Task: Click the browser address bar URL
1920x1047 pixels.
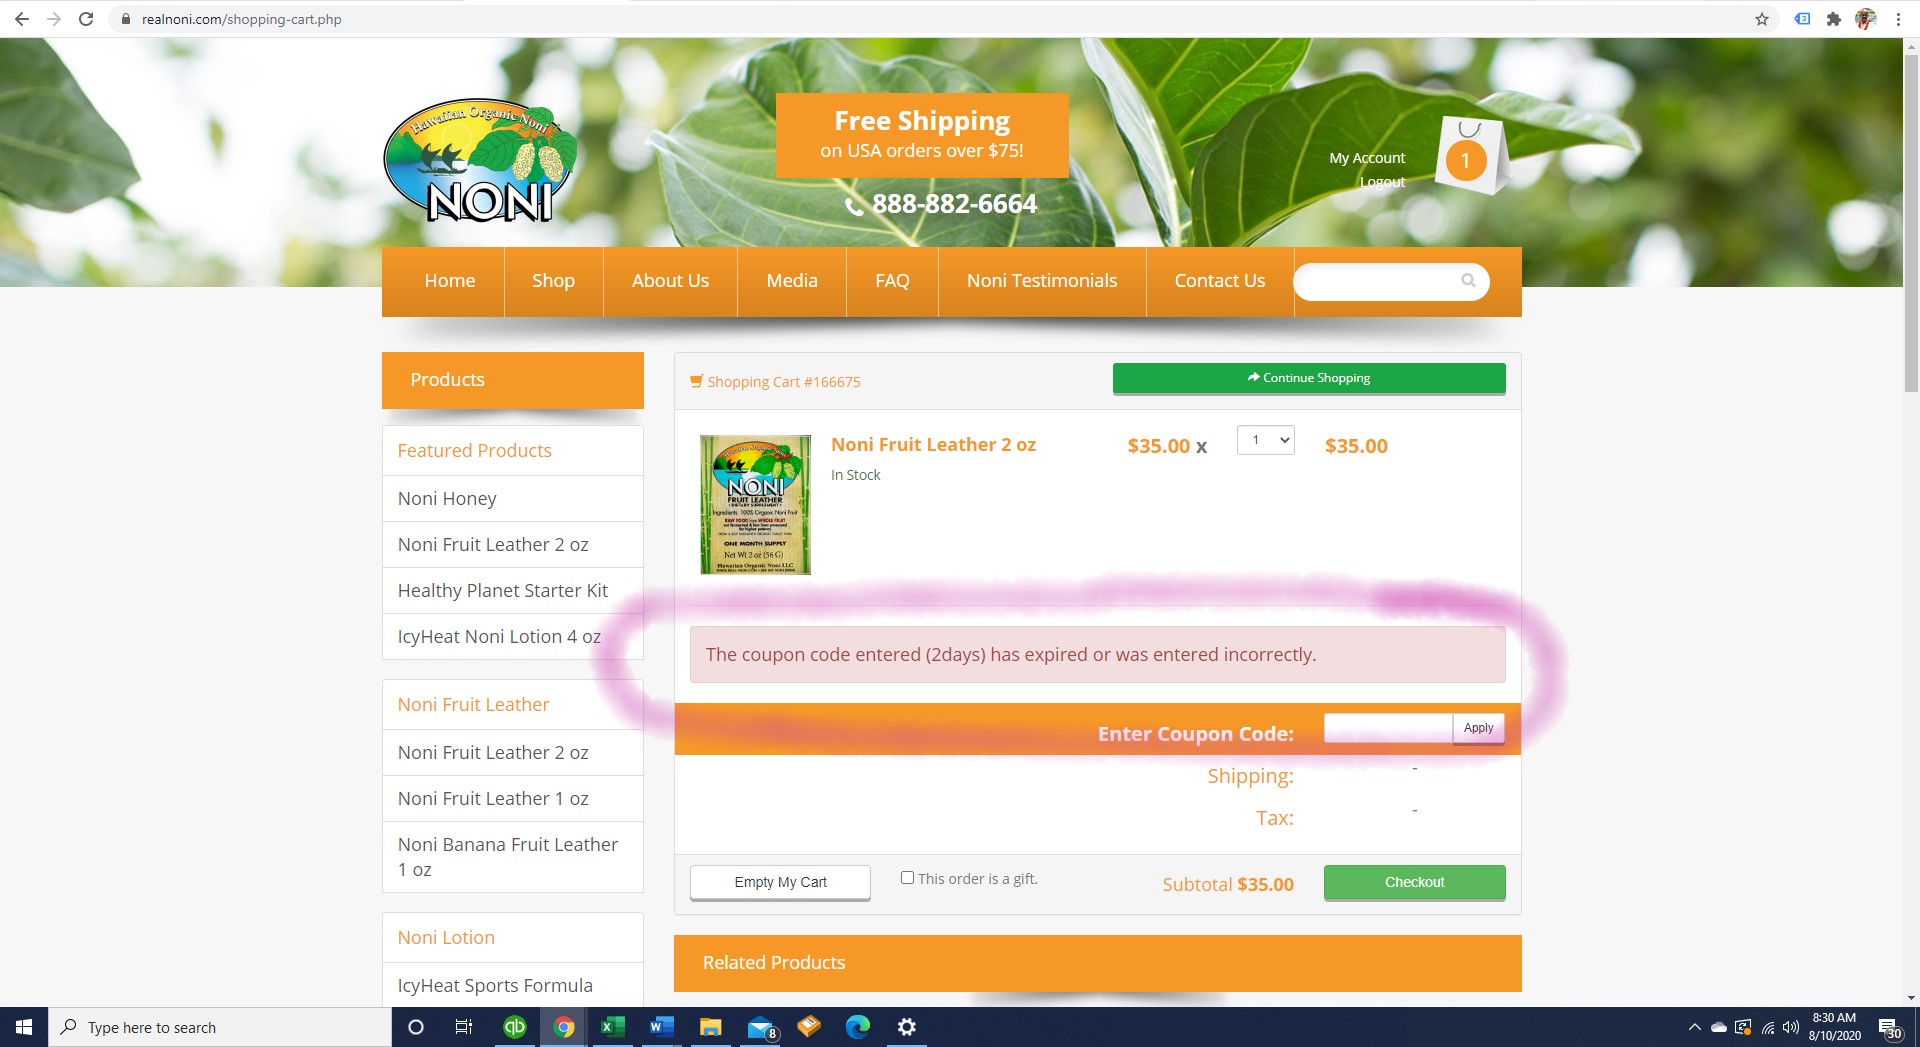Action: 241,19
